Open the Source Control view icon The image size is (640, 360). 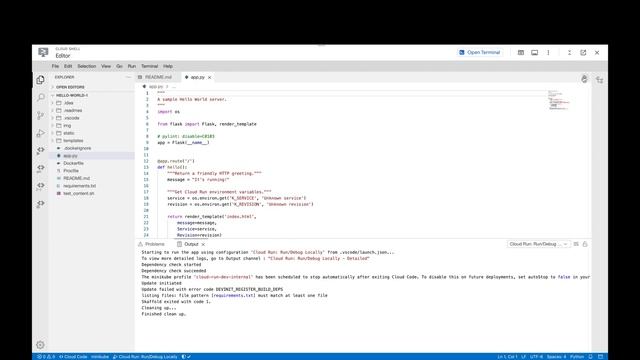point(40,116)
